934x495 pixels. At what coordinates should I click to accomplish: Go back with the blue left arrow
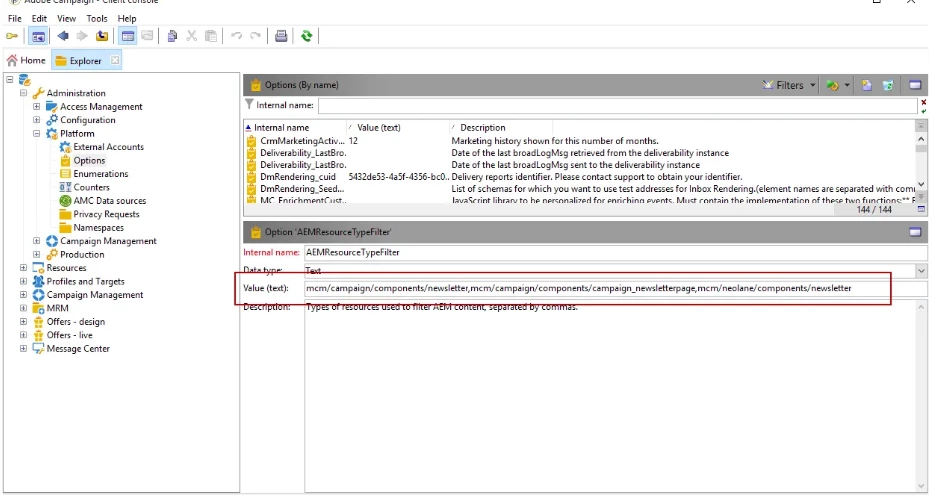pos(63,36)
